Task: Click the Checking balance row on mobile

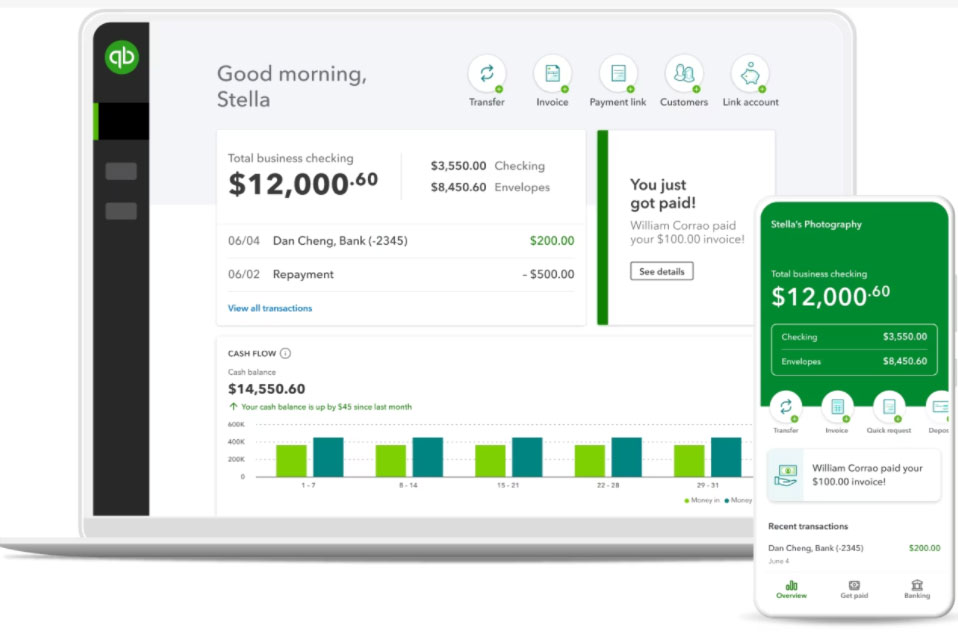Action: click(853, 338)
